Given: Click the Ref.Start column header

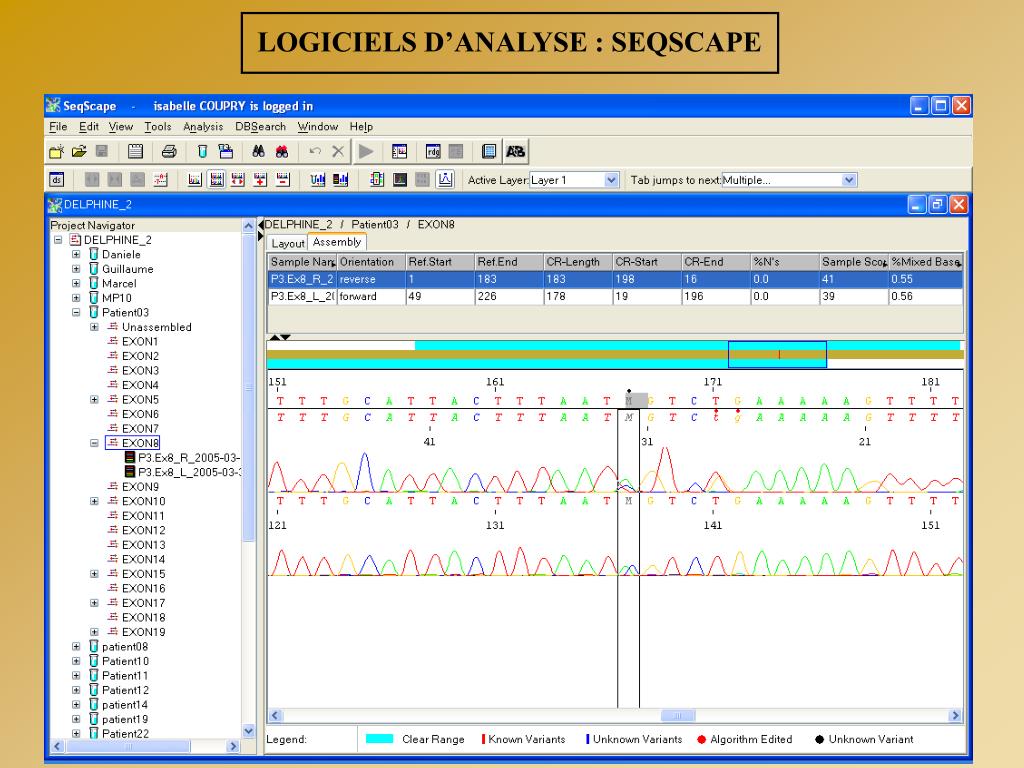Looking at the screenshot, I should [x=440, y=262].
